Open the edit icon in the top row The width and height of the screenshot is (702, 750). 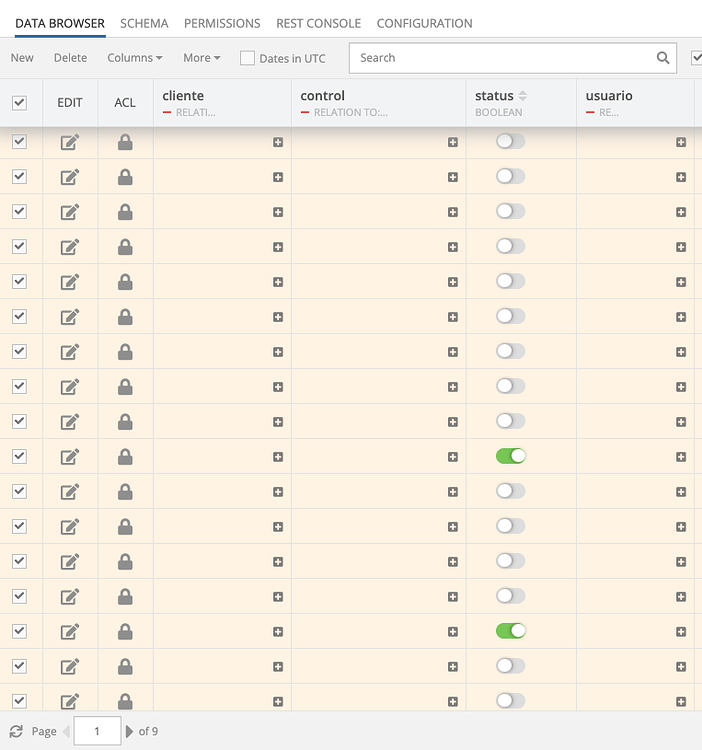coord(70,142)
